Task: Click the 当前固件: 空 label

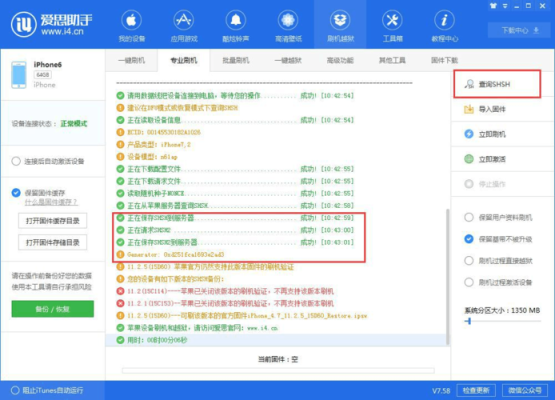Action: coord(278,359)
